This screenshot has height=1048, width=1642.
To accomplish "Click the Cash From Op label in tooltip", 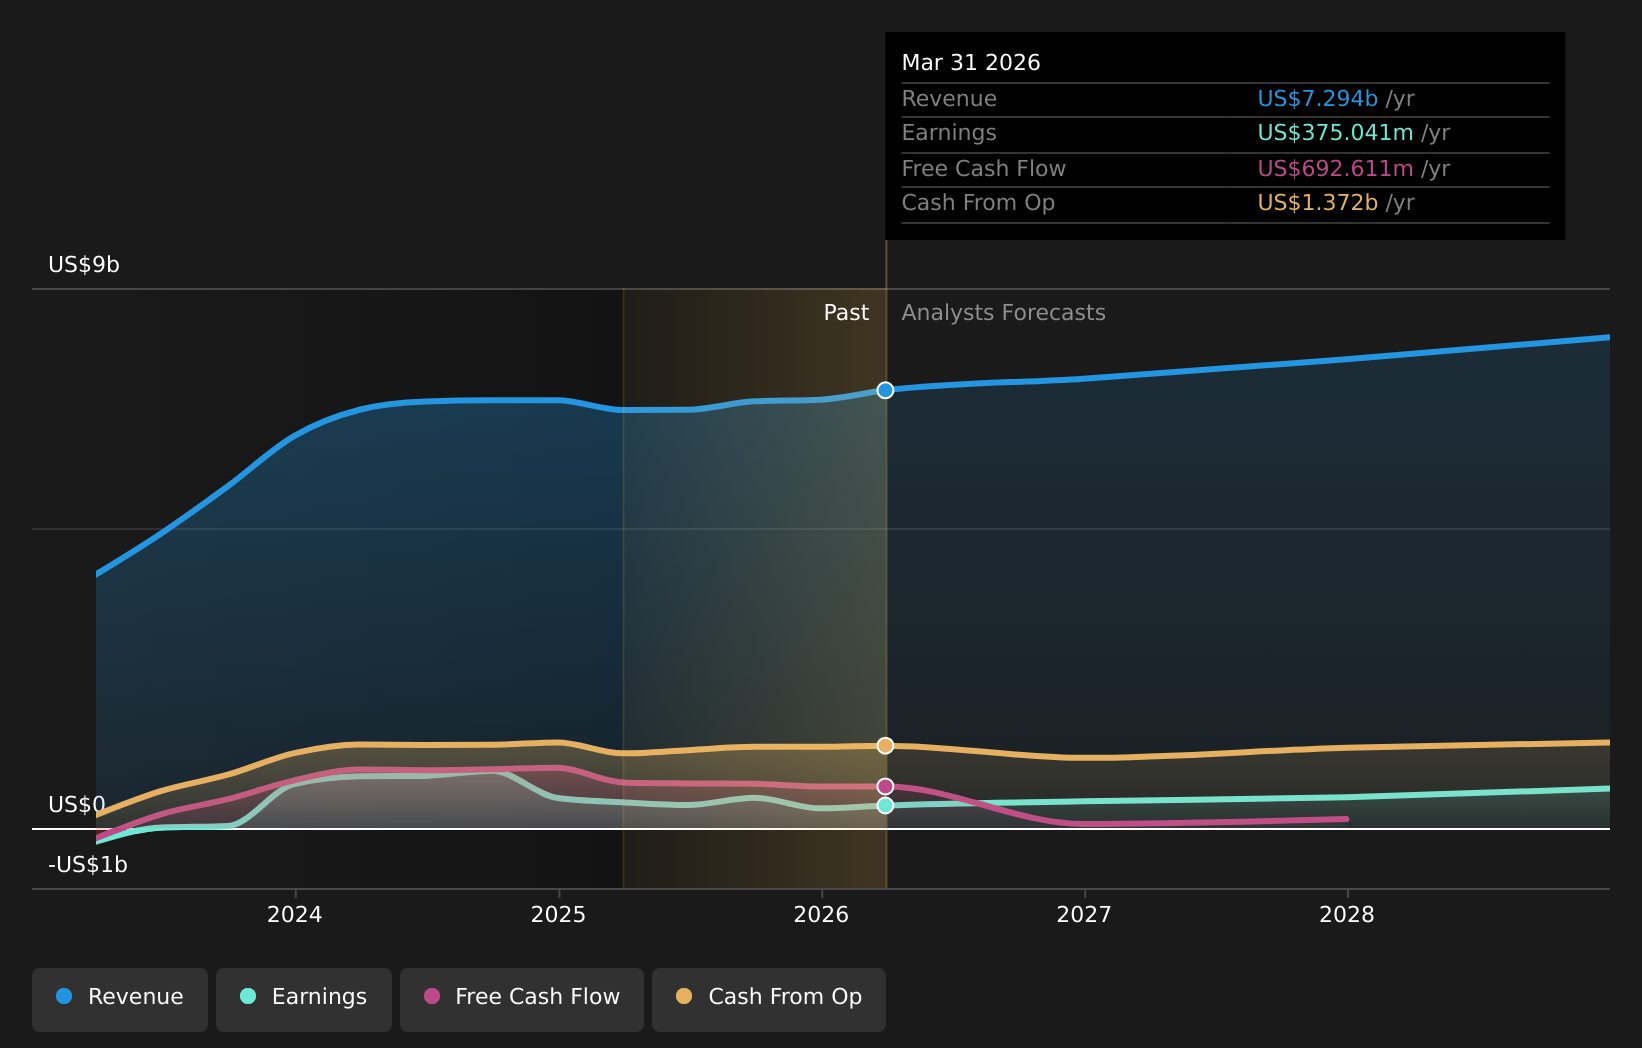I will pos(978,203).
